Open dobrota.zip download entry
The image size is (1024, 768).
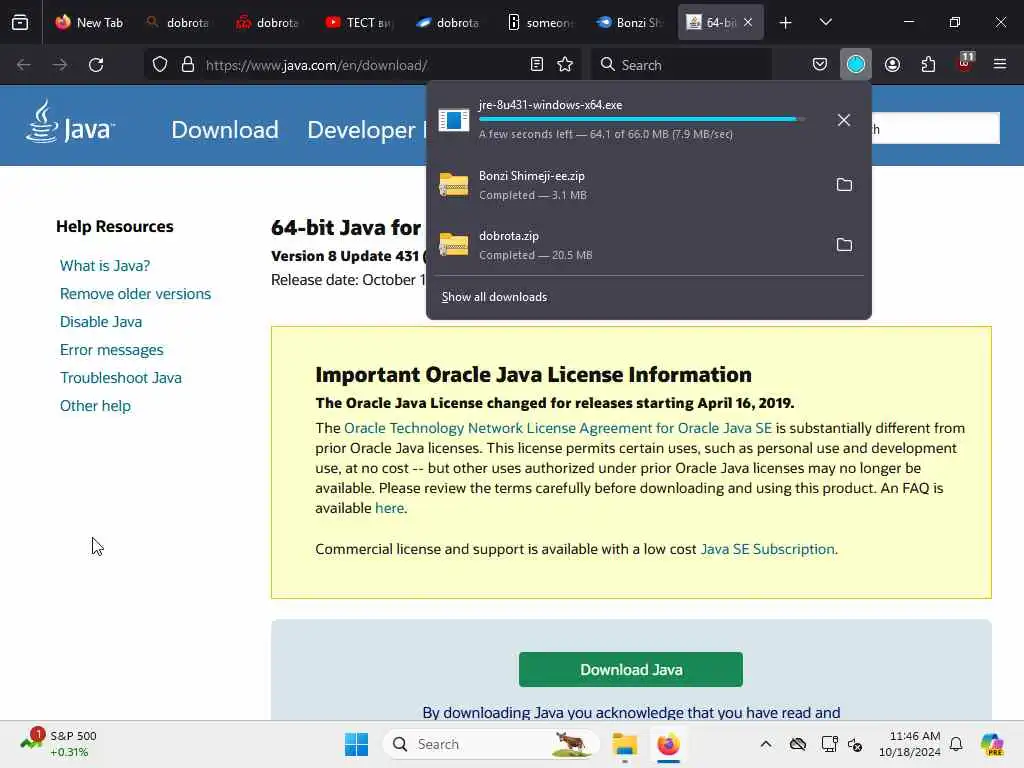(x=627, y=245)
